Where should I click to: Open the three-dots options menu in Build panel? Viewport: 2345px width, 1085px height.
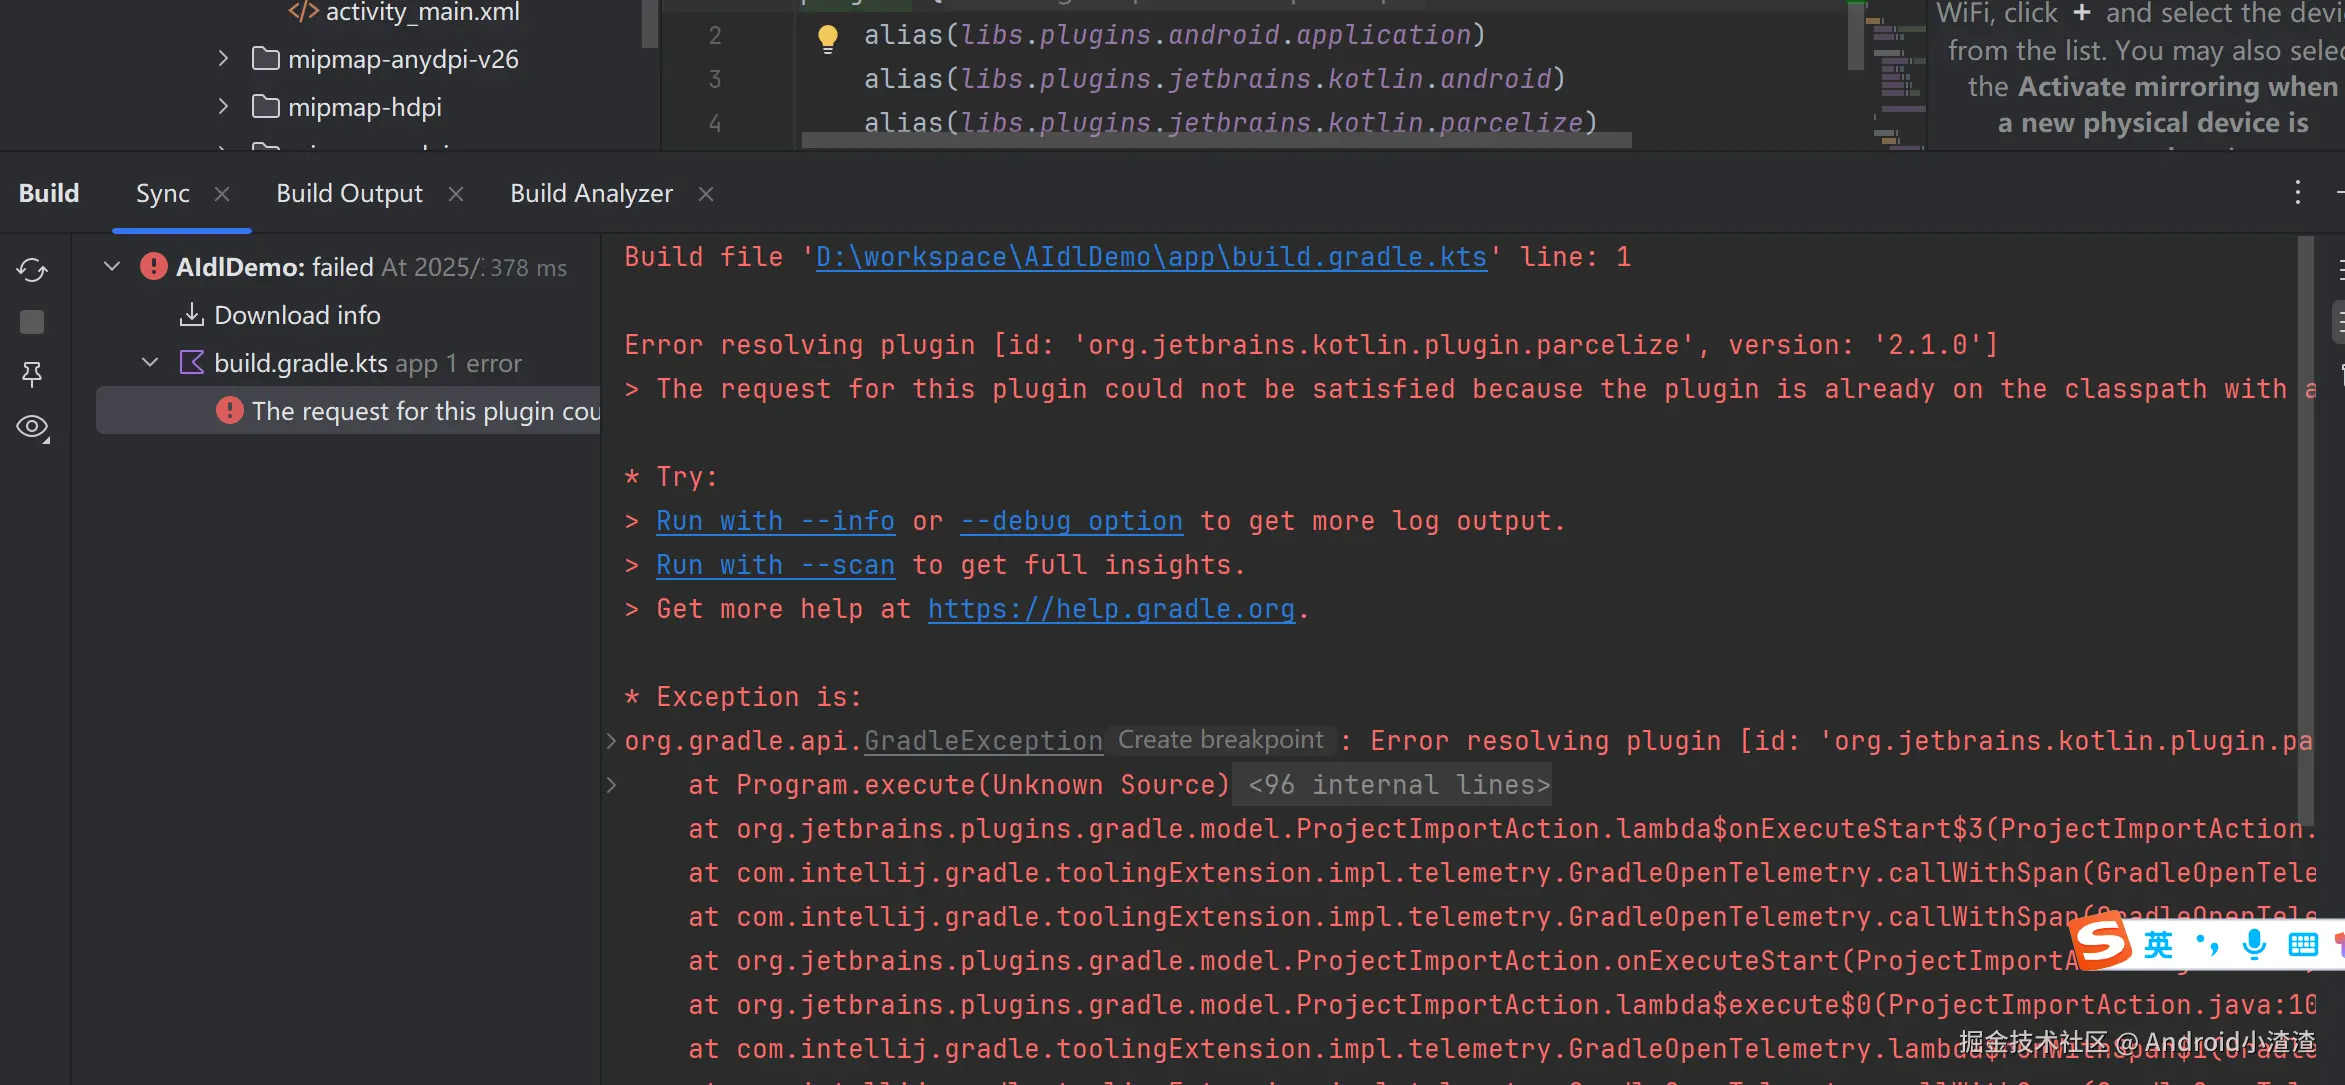[2297, 193]
